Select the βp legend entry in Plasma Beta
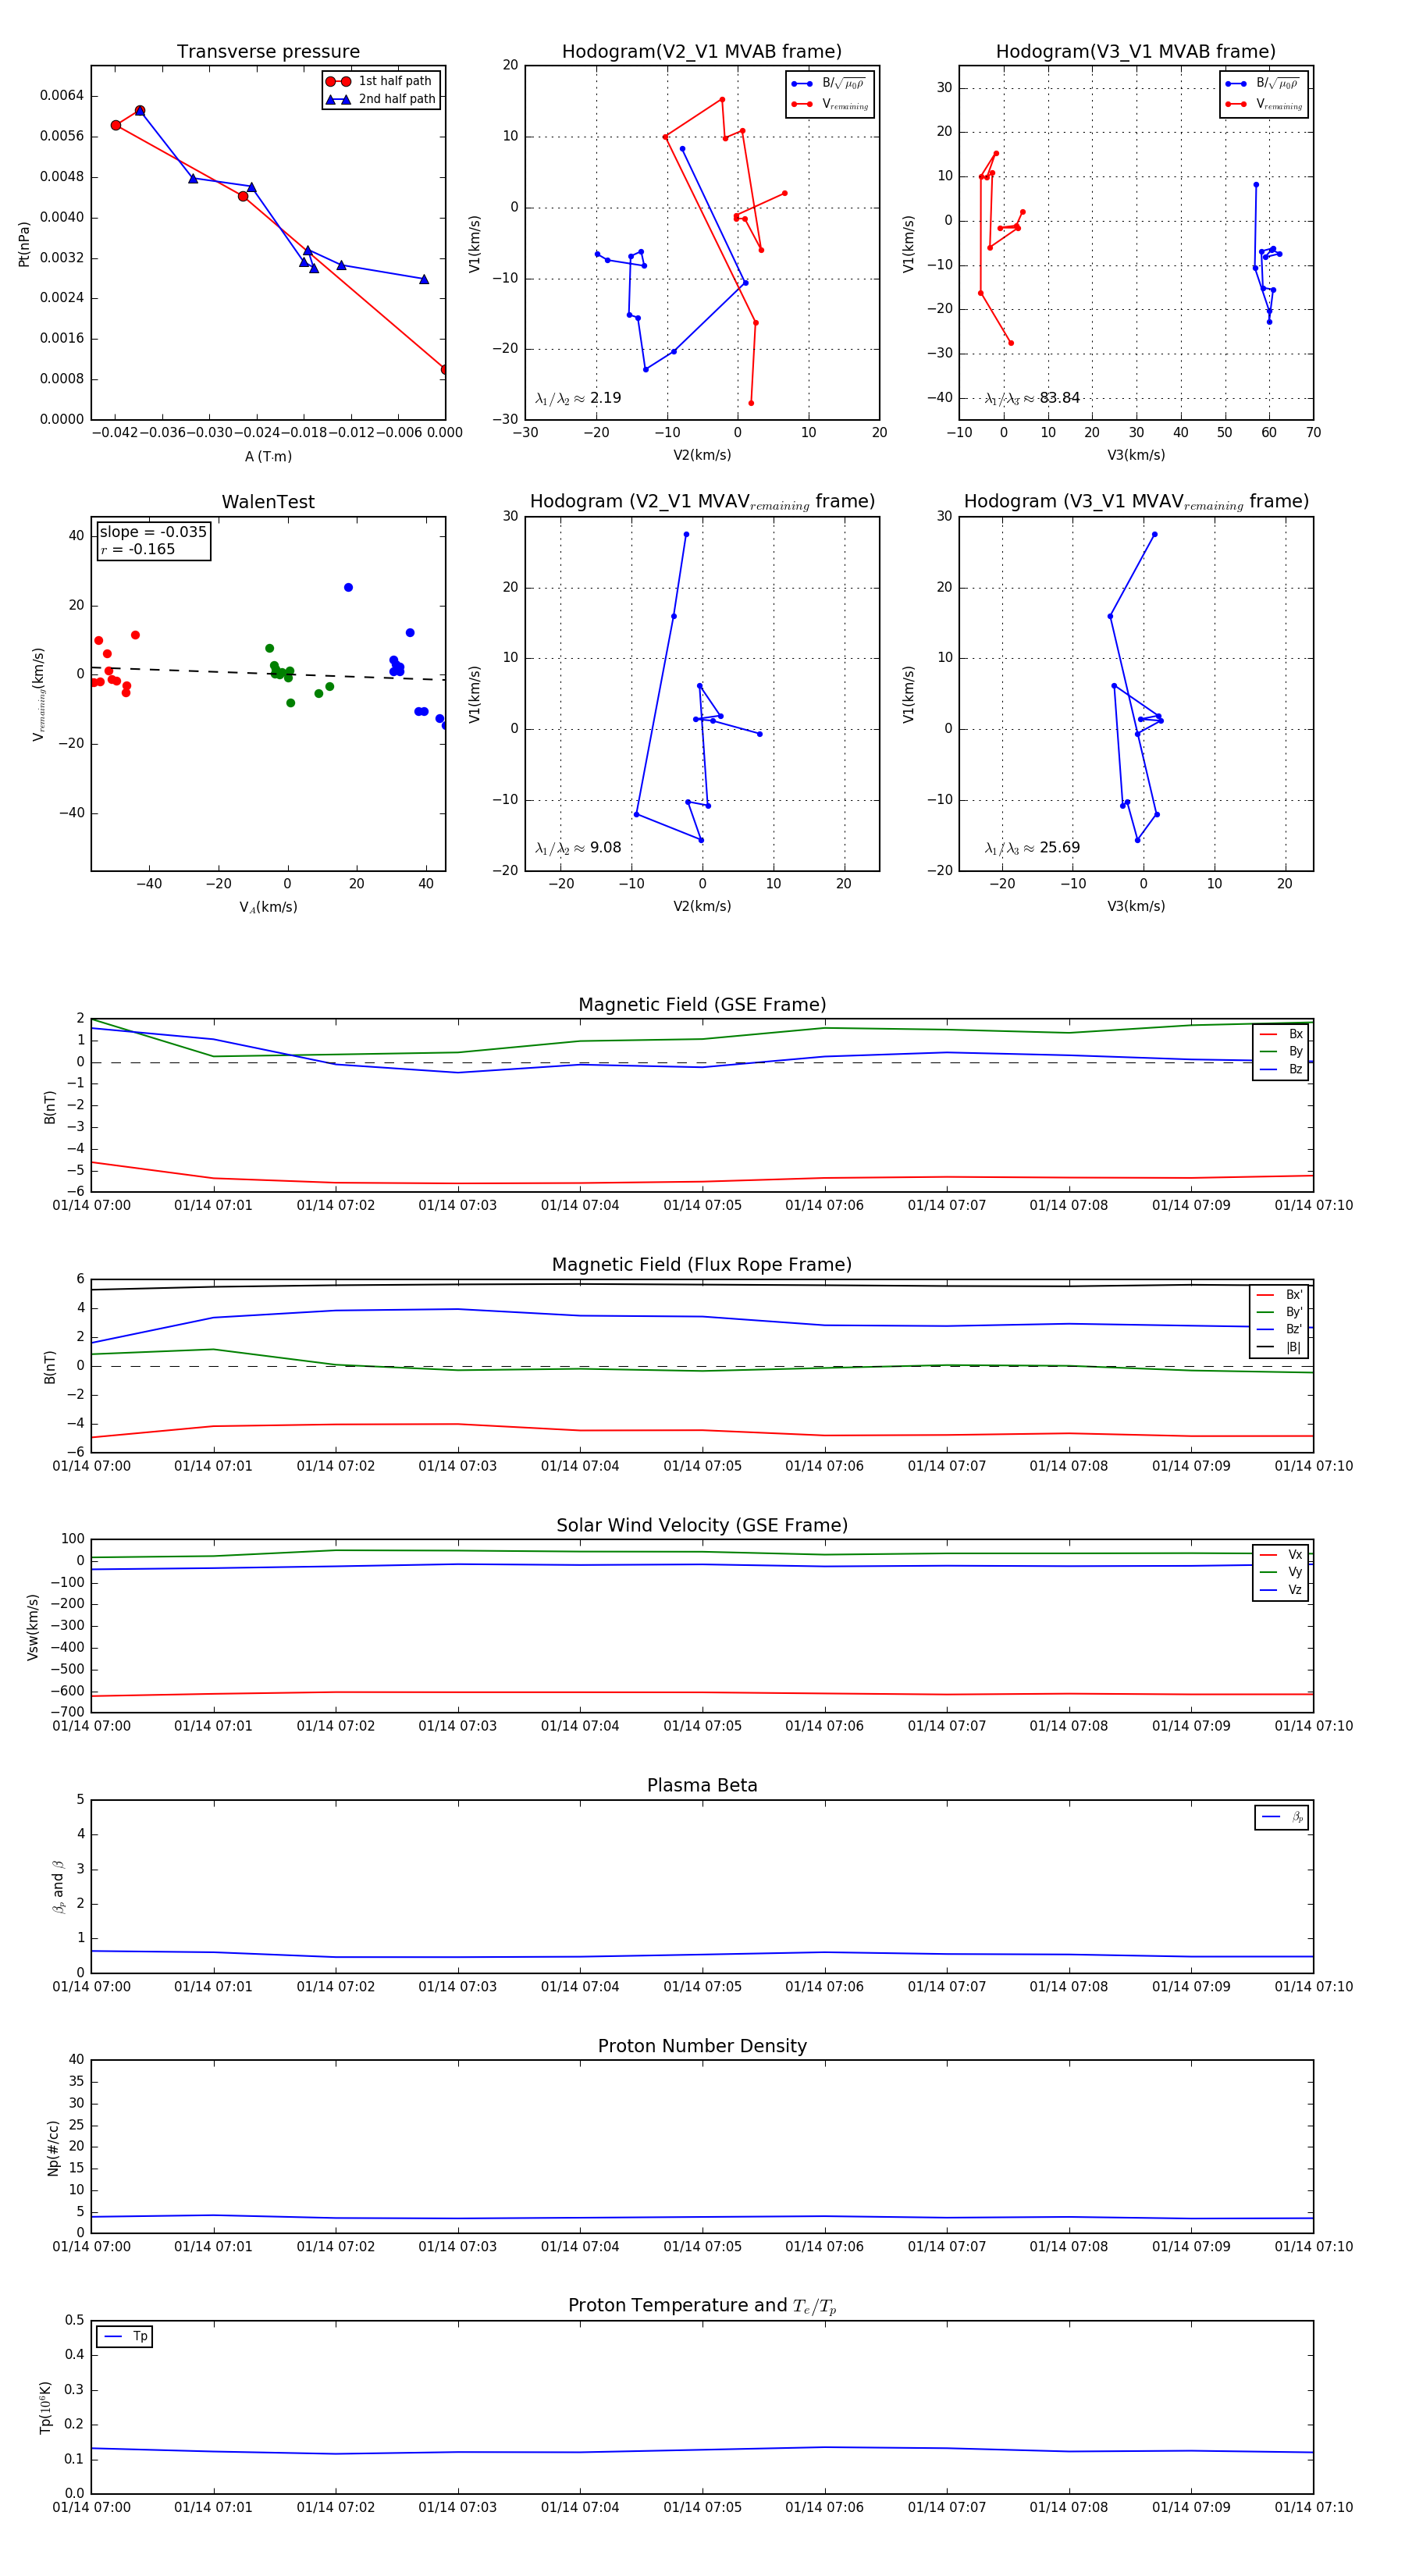Viewport: 1405px width, 2576px height. tap(1283, 1817)
